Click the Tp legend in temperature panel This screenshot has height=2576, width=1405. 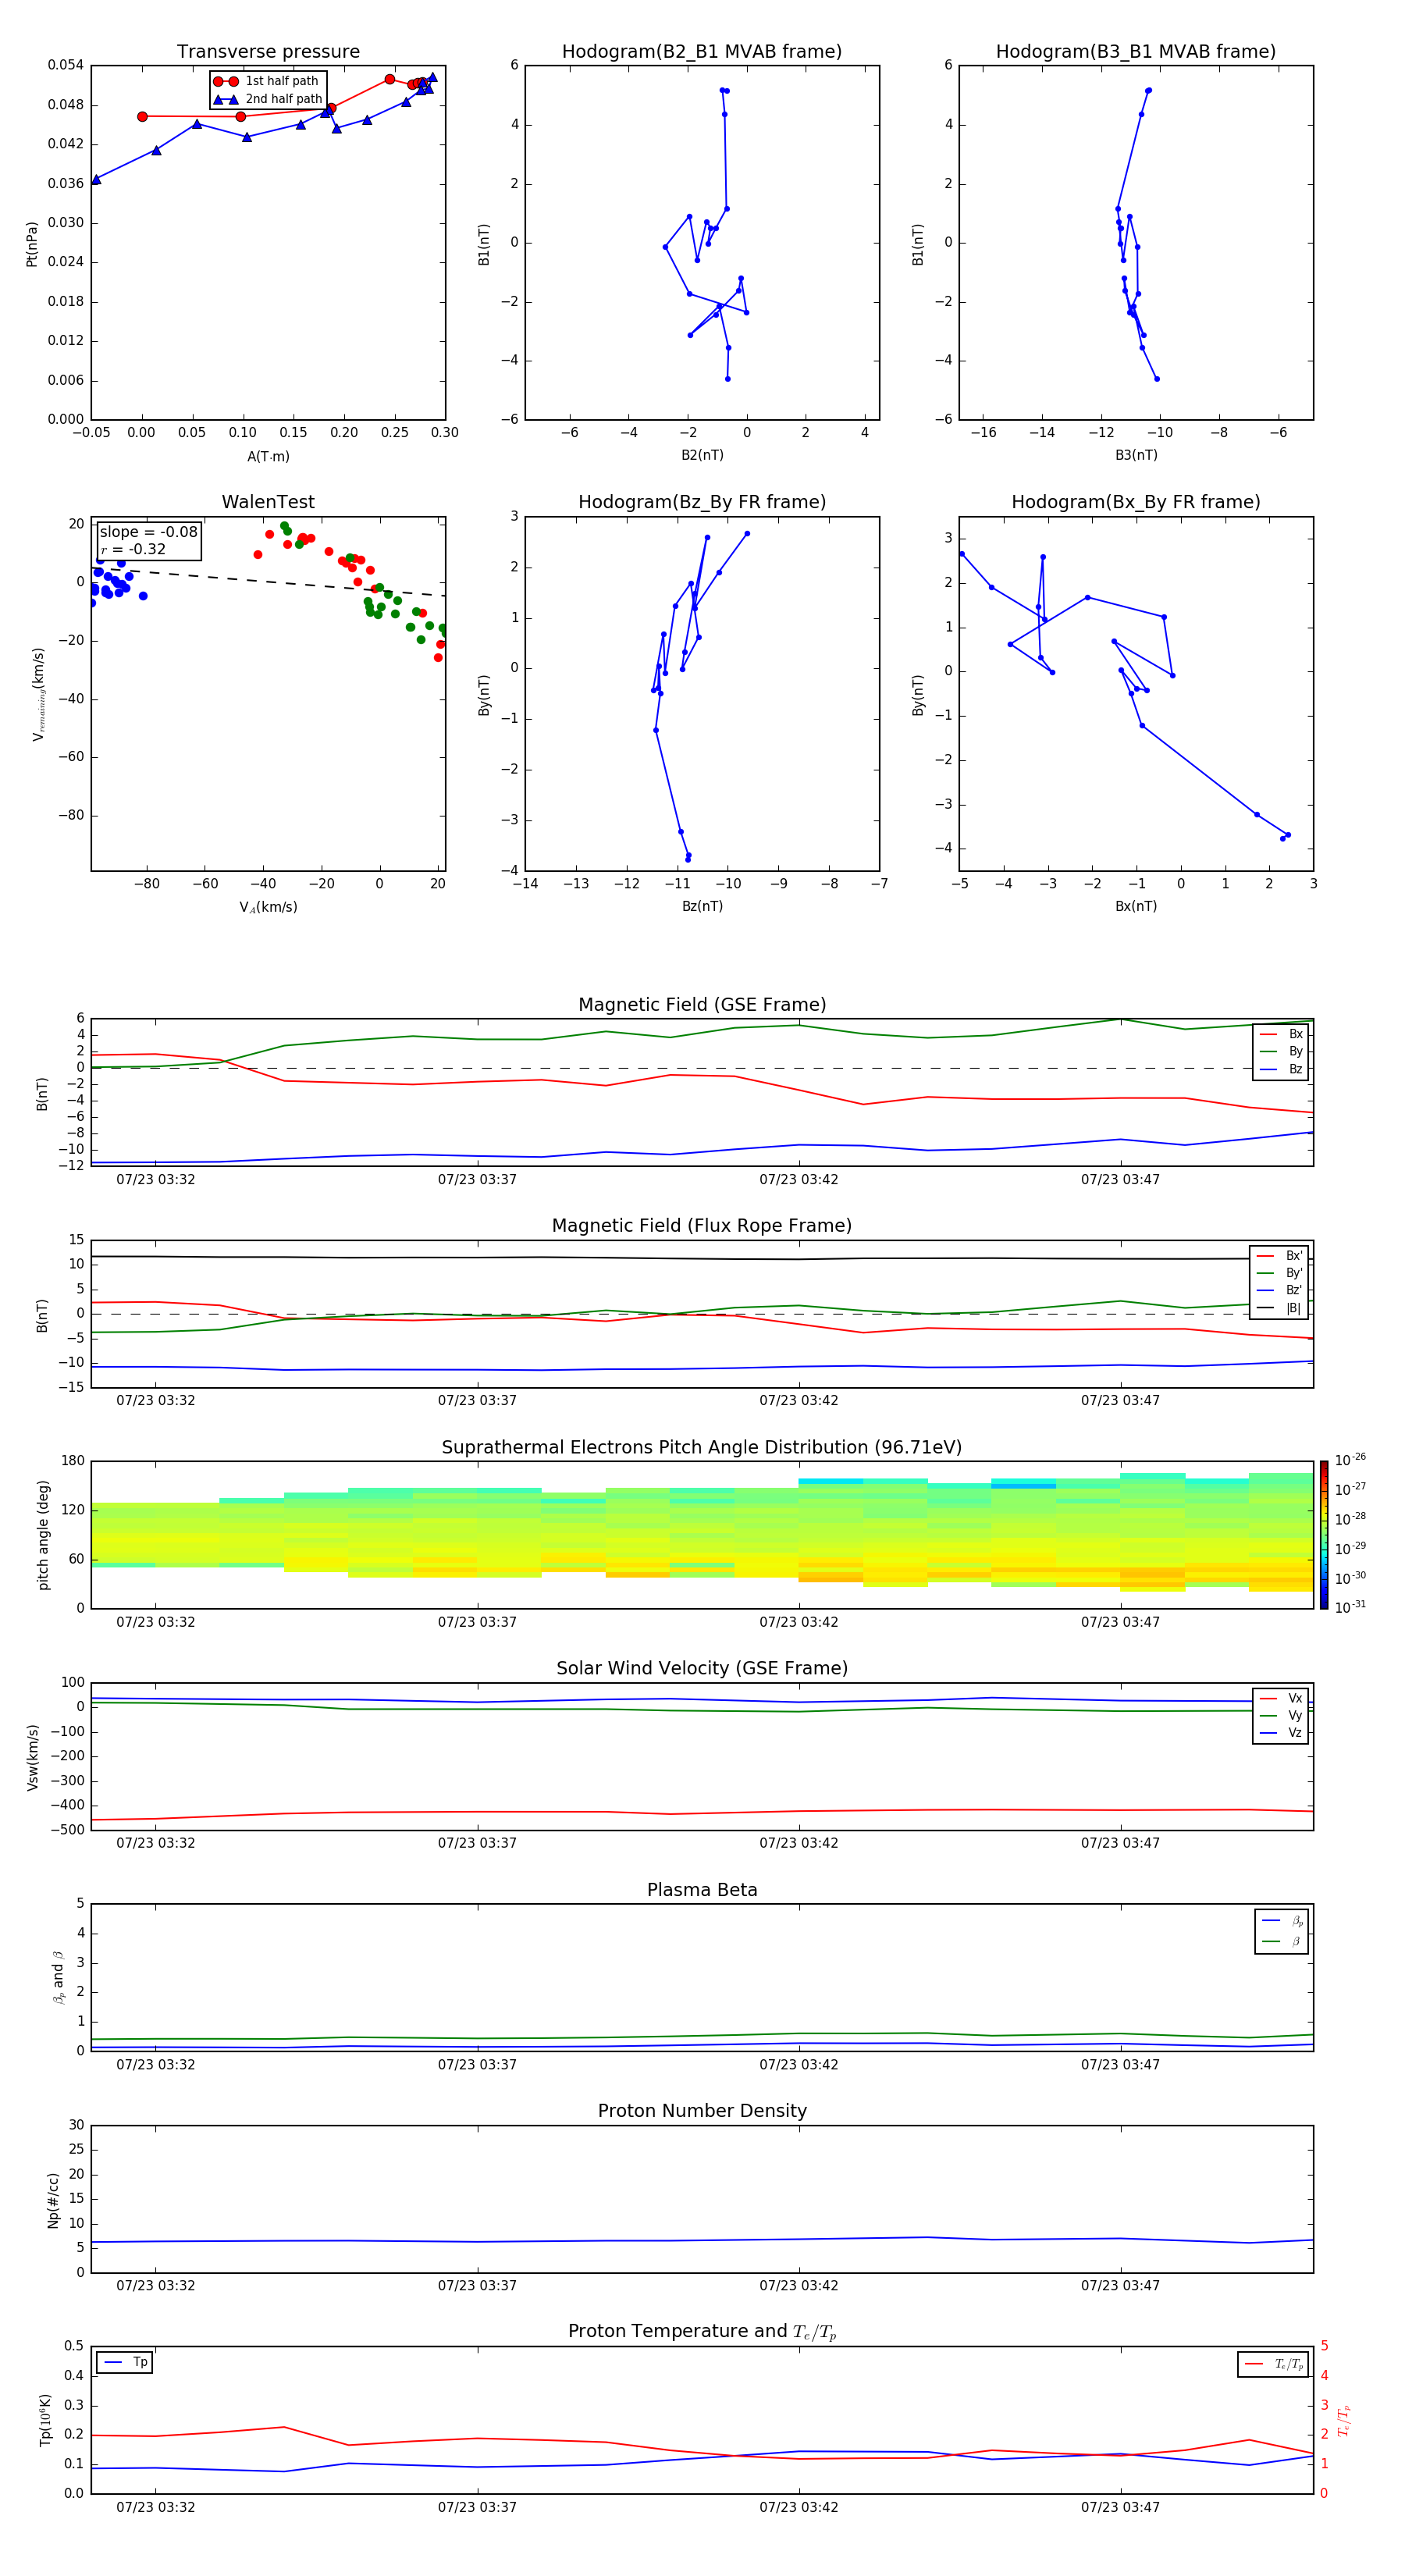click(x=125, y=2363)
